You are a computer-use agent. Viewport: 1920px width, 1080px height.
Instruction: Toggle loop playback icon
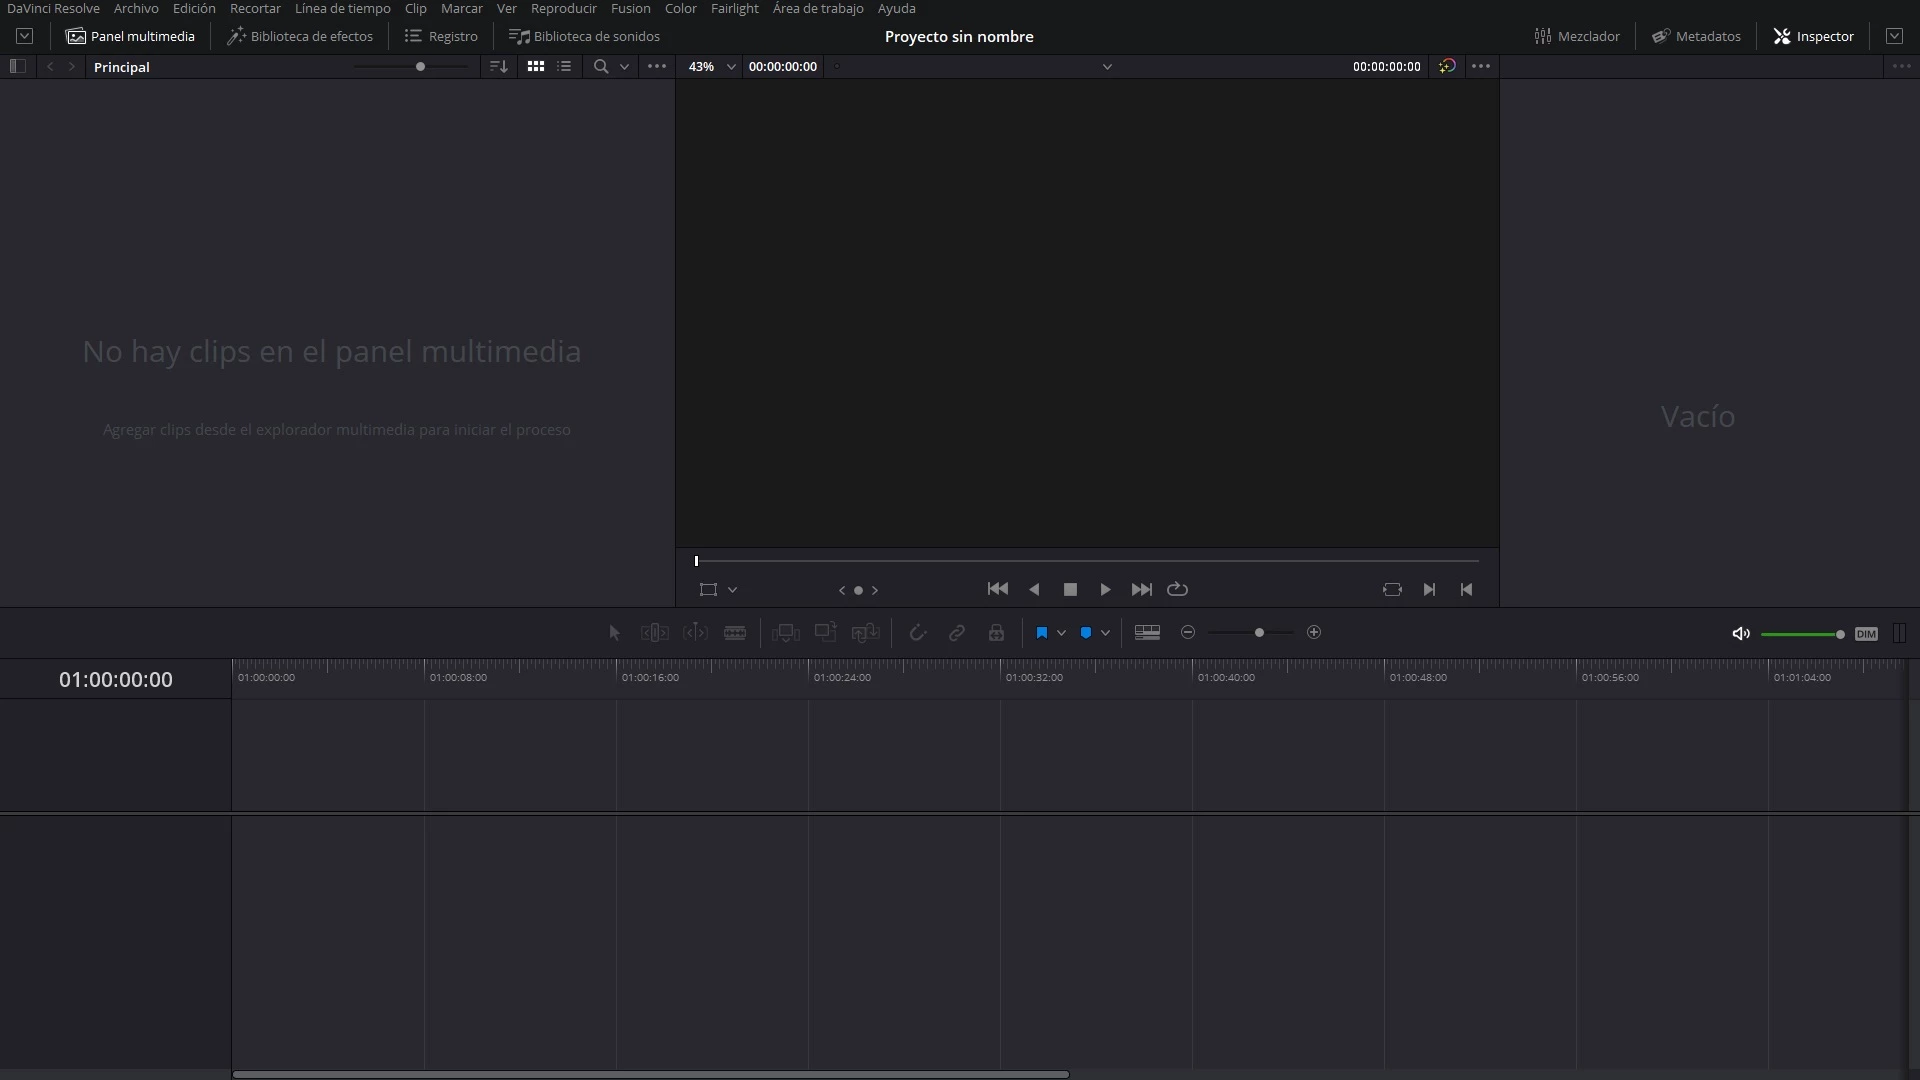(x=1178, y=590)
